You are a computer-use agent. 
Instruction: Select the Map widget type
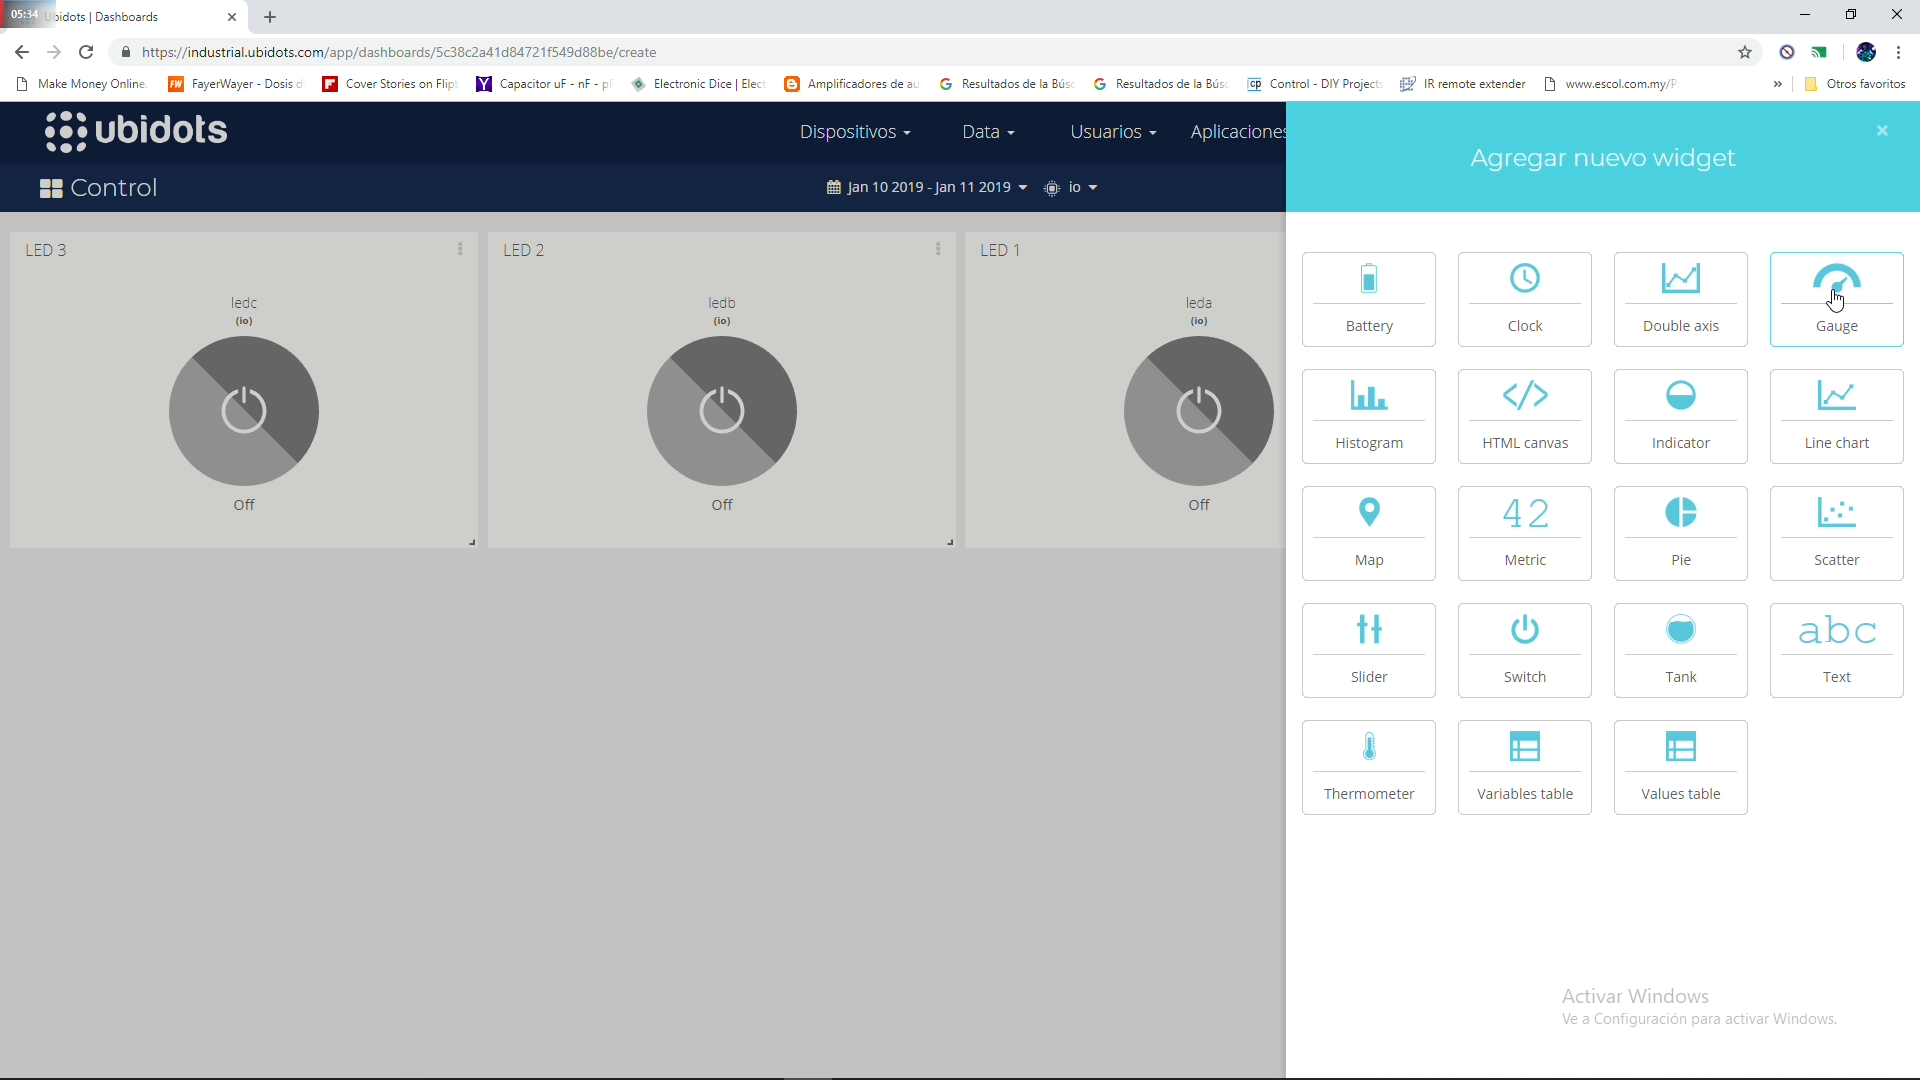1369,533
